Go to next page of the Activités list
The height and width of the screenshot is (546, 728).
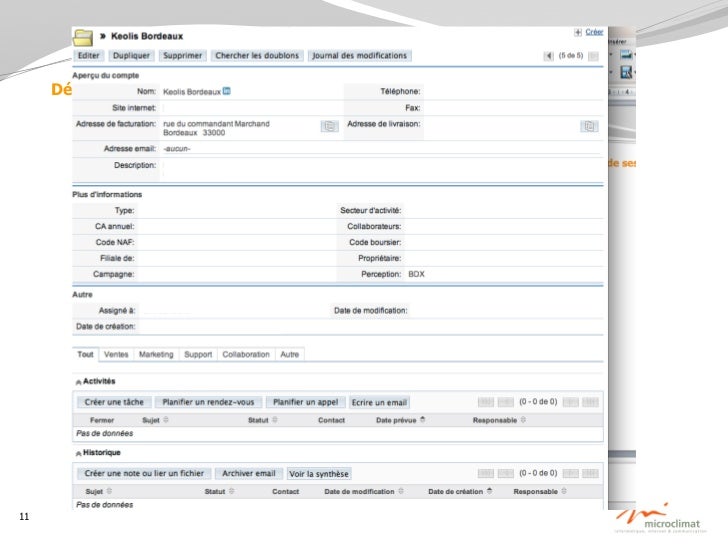point(571,402)
